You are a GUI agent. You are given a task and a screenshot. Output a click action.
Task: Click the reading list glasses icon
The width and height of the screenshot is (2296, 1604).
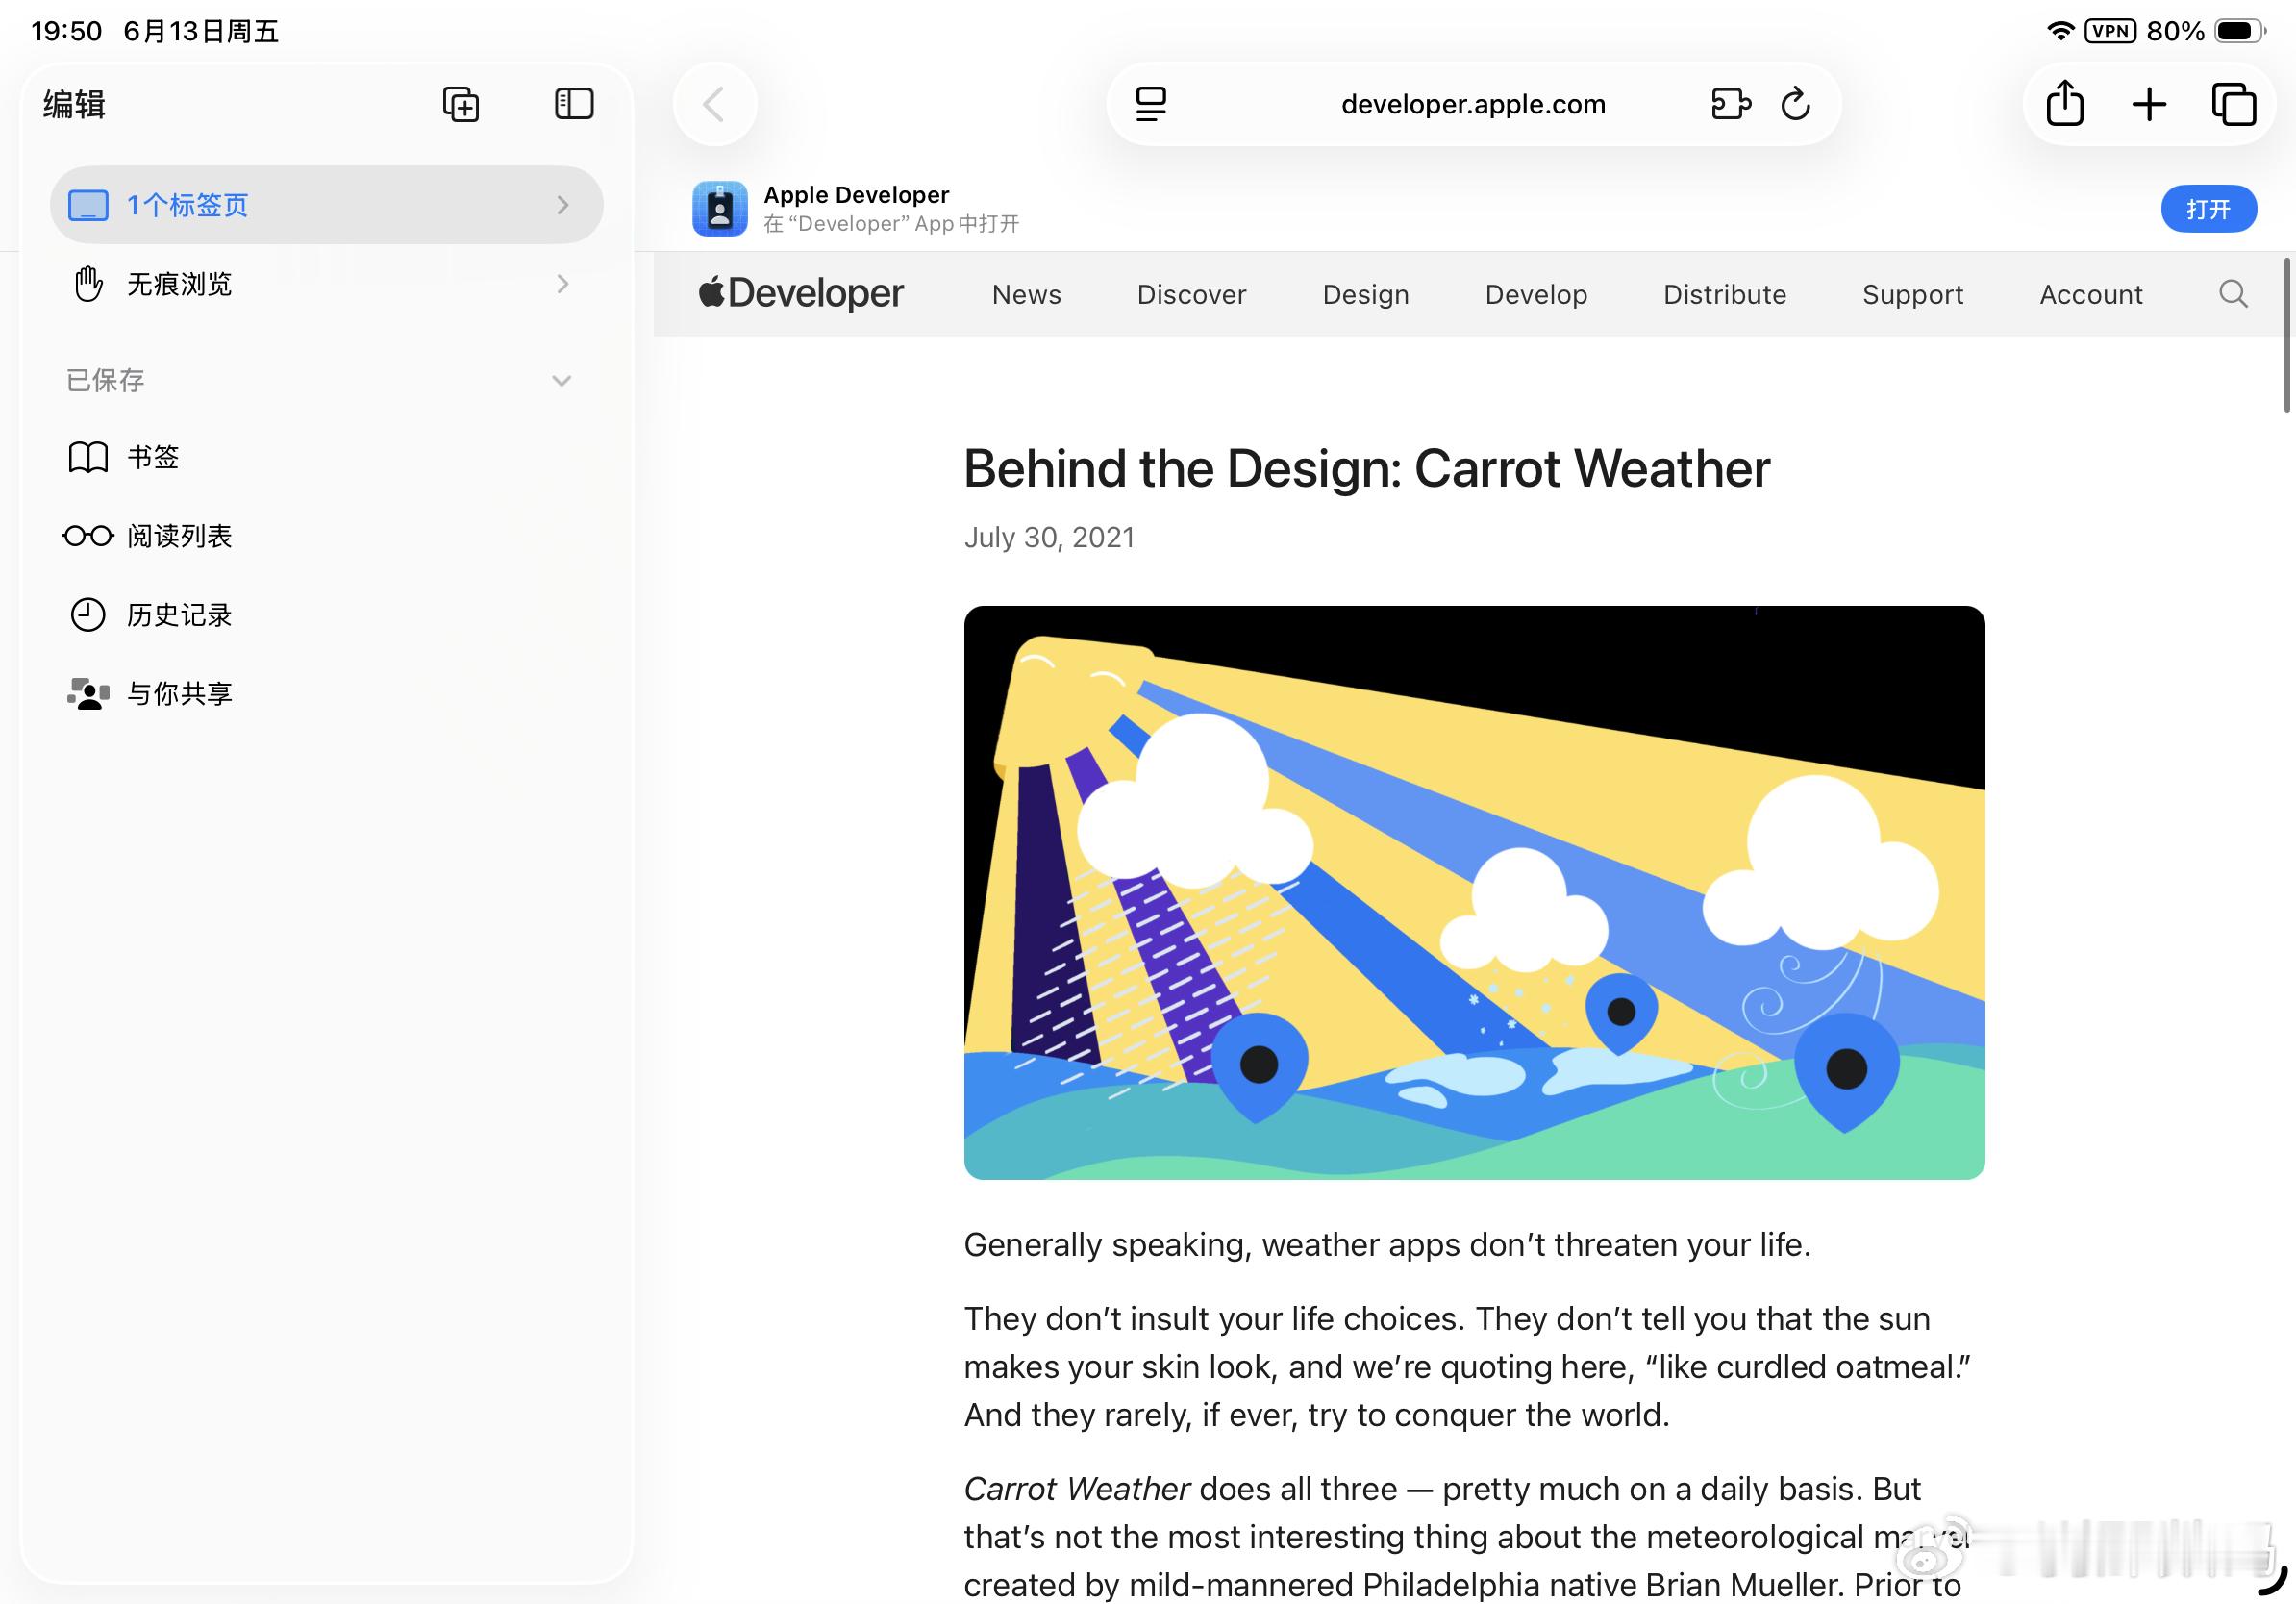[x=88, y=536]
